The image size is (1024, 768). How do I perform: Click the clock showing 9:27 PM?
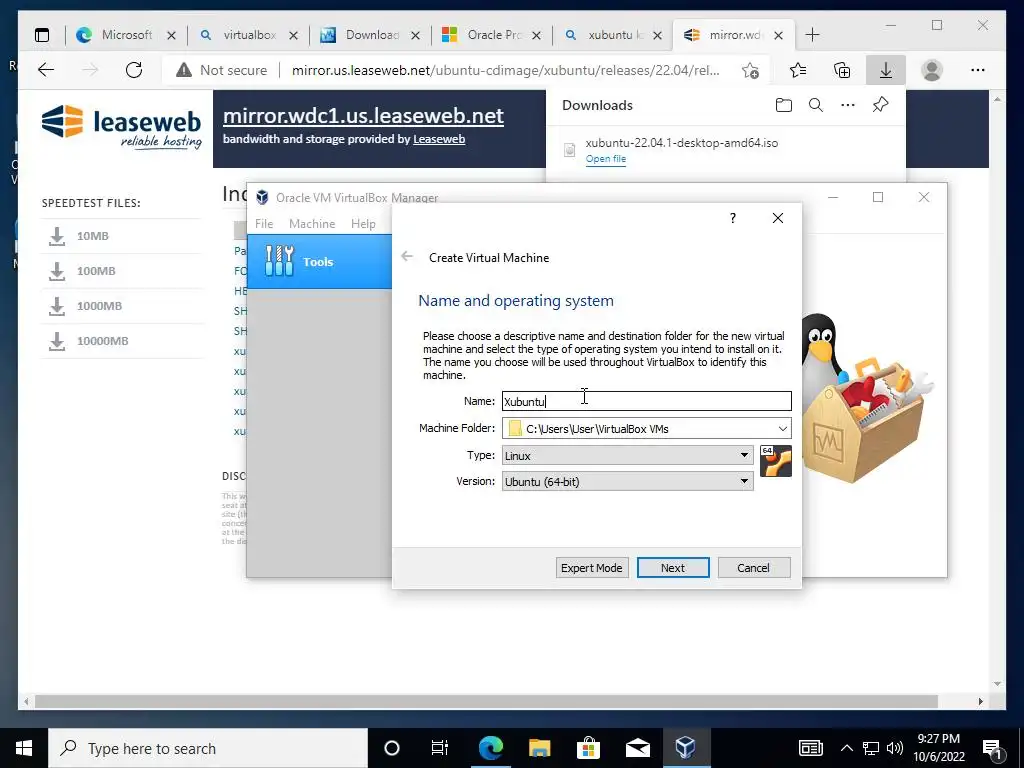pos(938,739)
